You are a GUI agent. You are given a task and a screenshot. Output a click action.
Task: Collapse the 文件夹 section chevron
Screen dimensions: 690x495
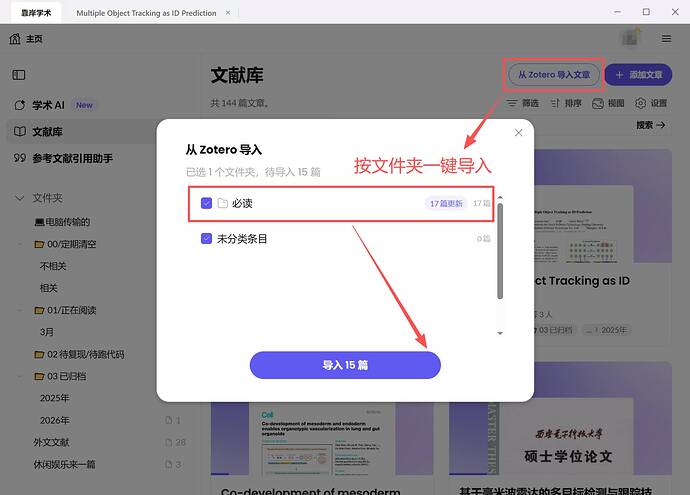[19, 198]
